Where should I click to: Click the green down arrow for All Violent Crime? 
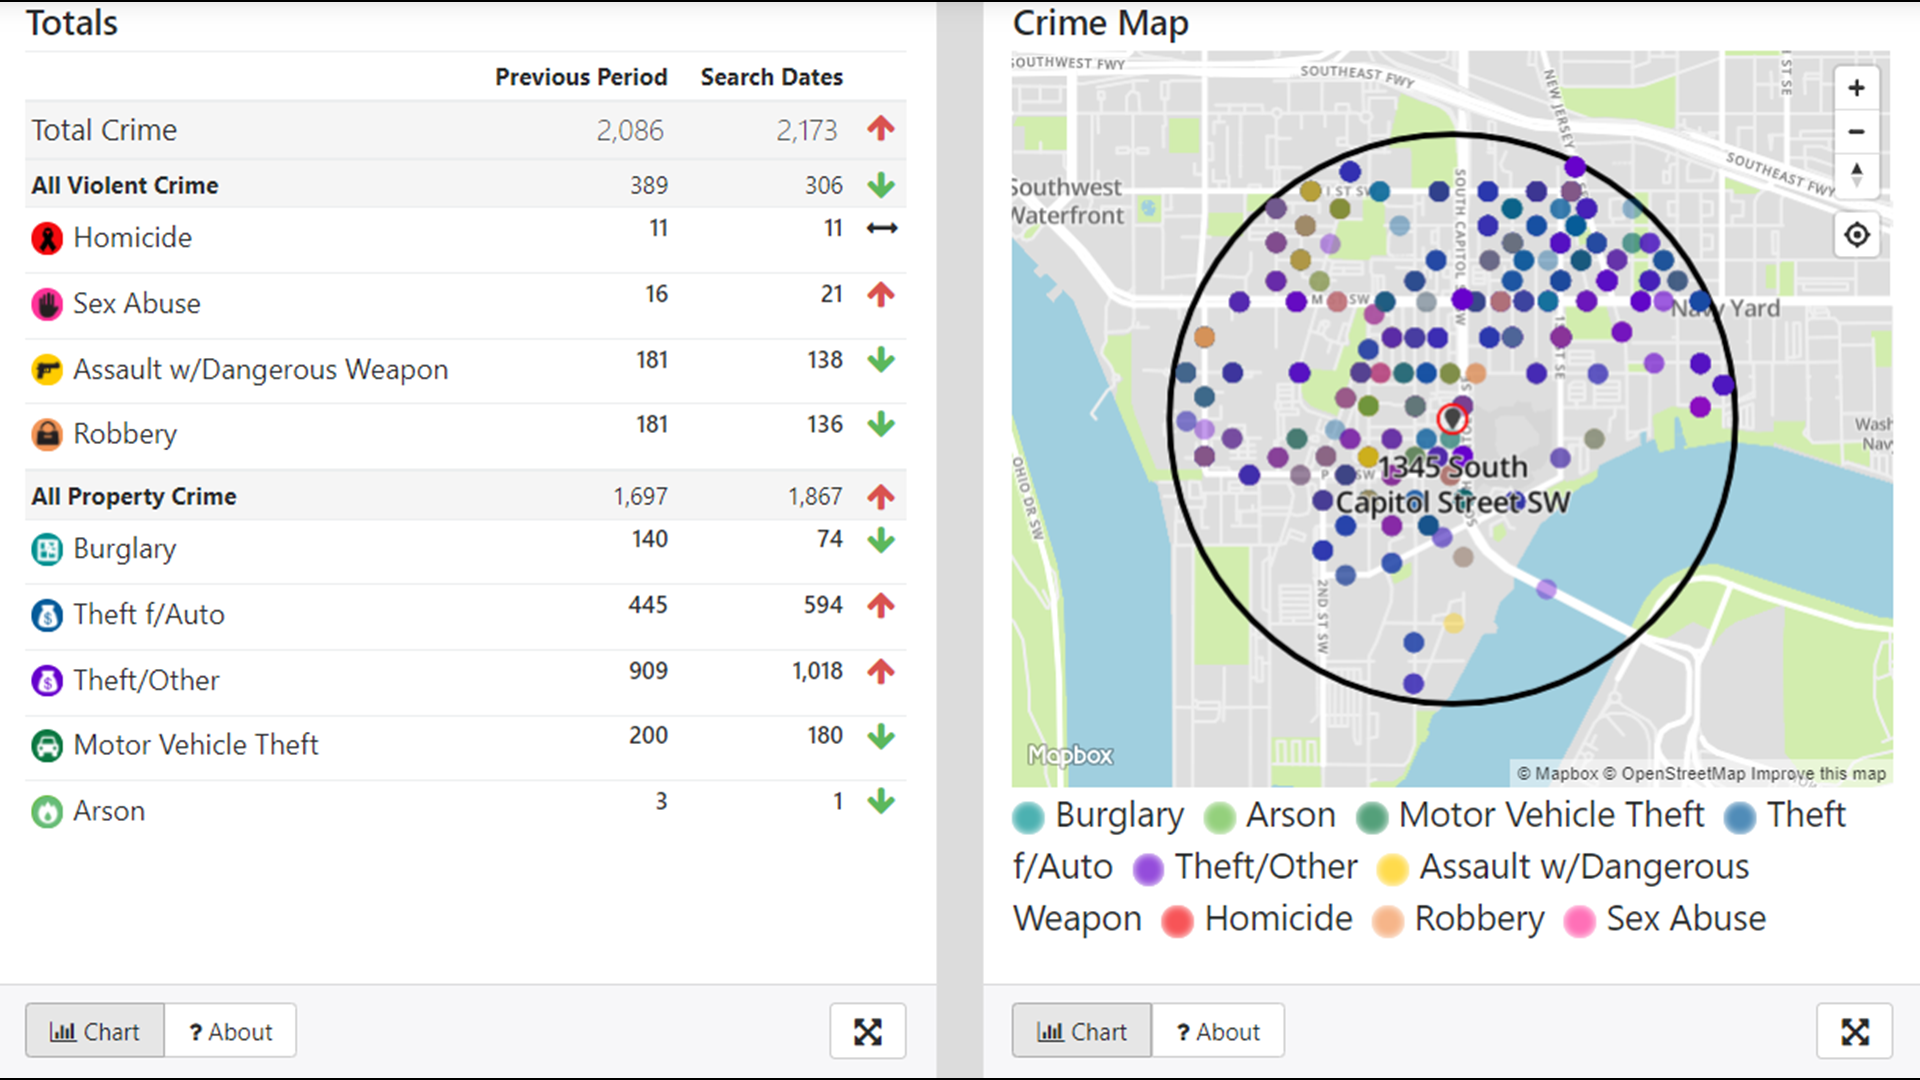tap(881, 185)
